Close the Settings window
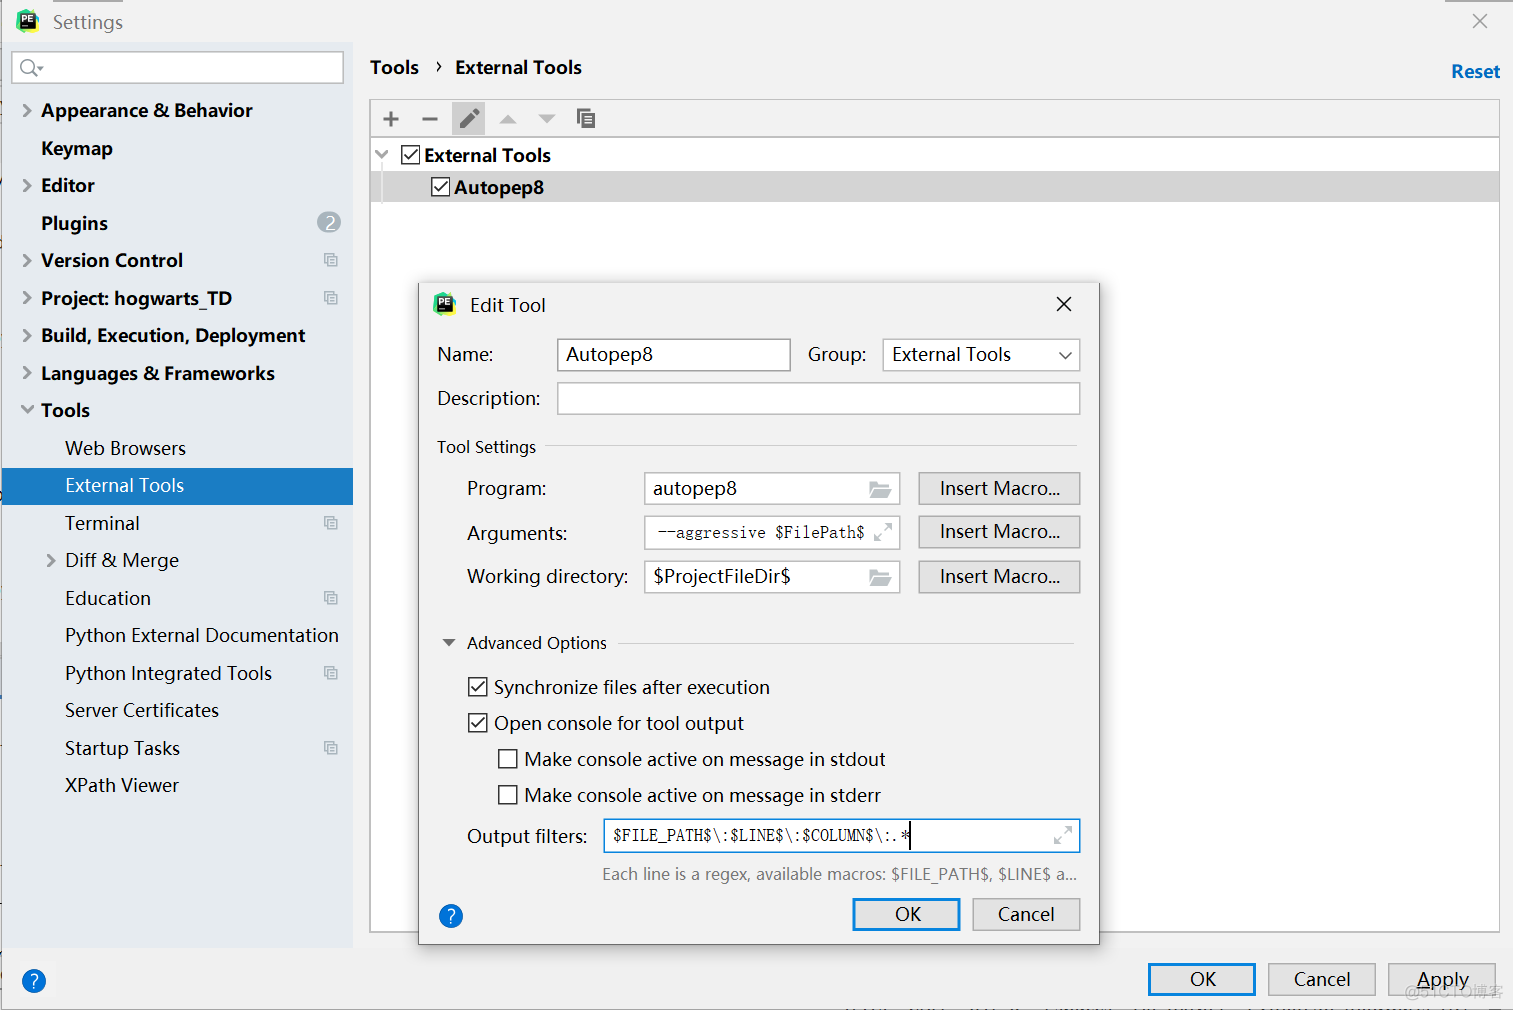The image size is (1513, 1010). coord(1480,21)
